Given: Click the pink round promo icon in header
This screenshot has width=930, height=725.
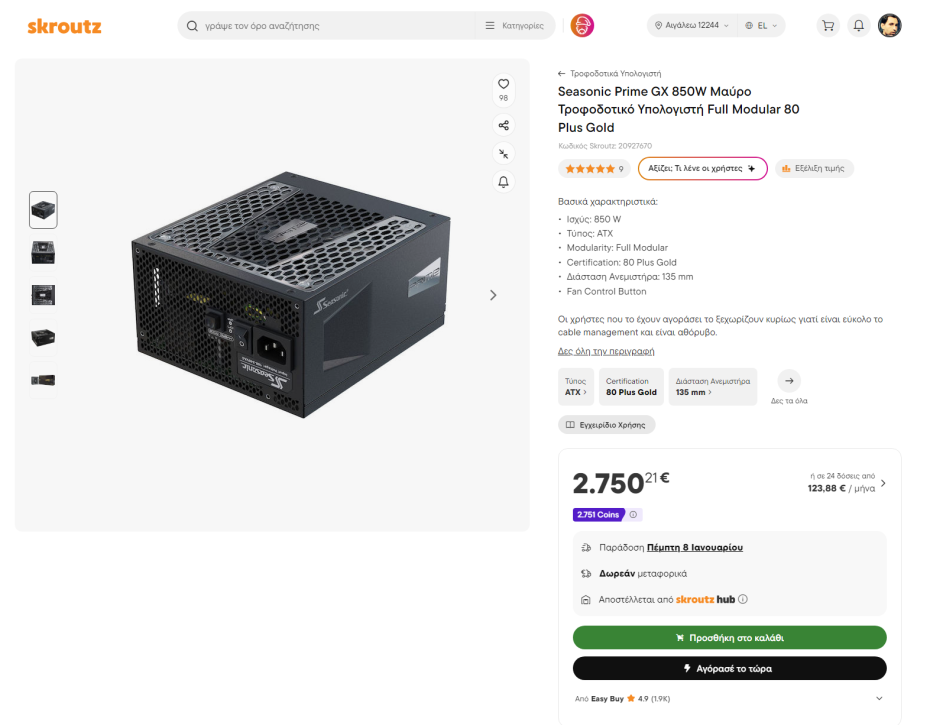Looking at the screenshot, I should [x=582, y=26].
